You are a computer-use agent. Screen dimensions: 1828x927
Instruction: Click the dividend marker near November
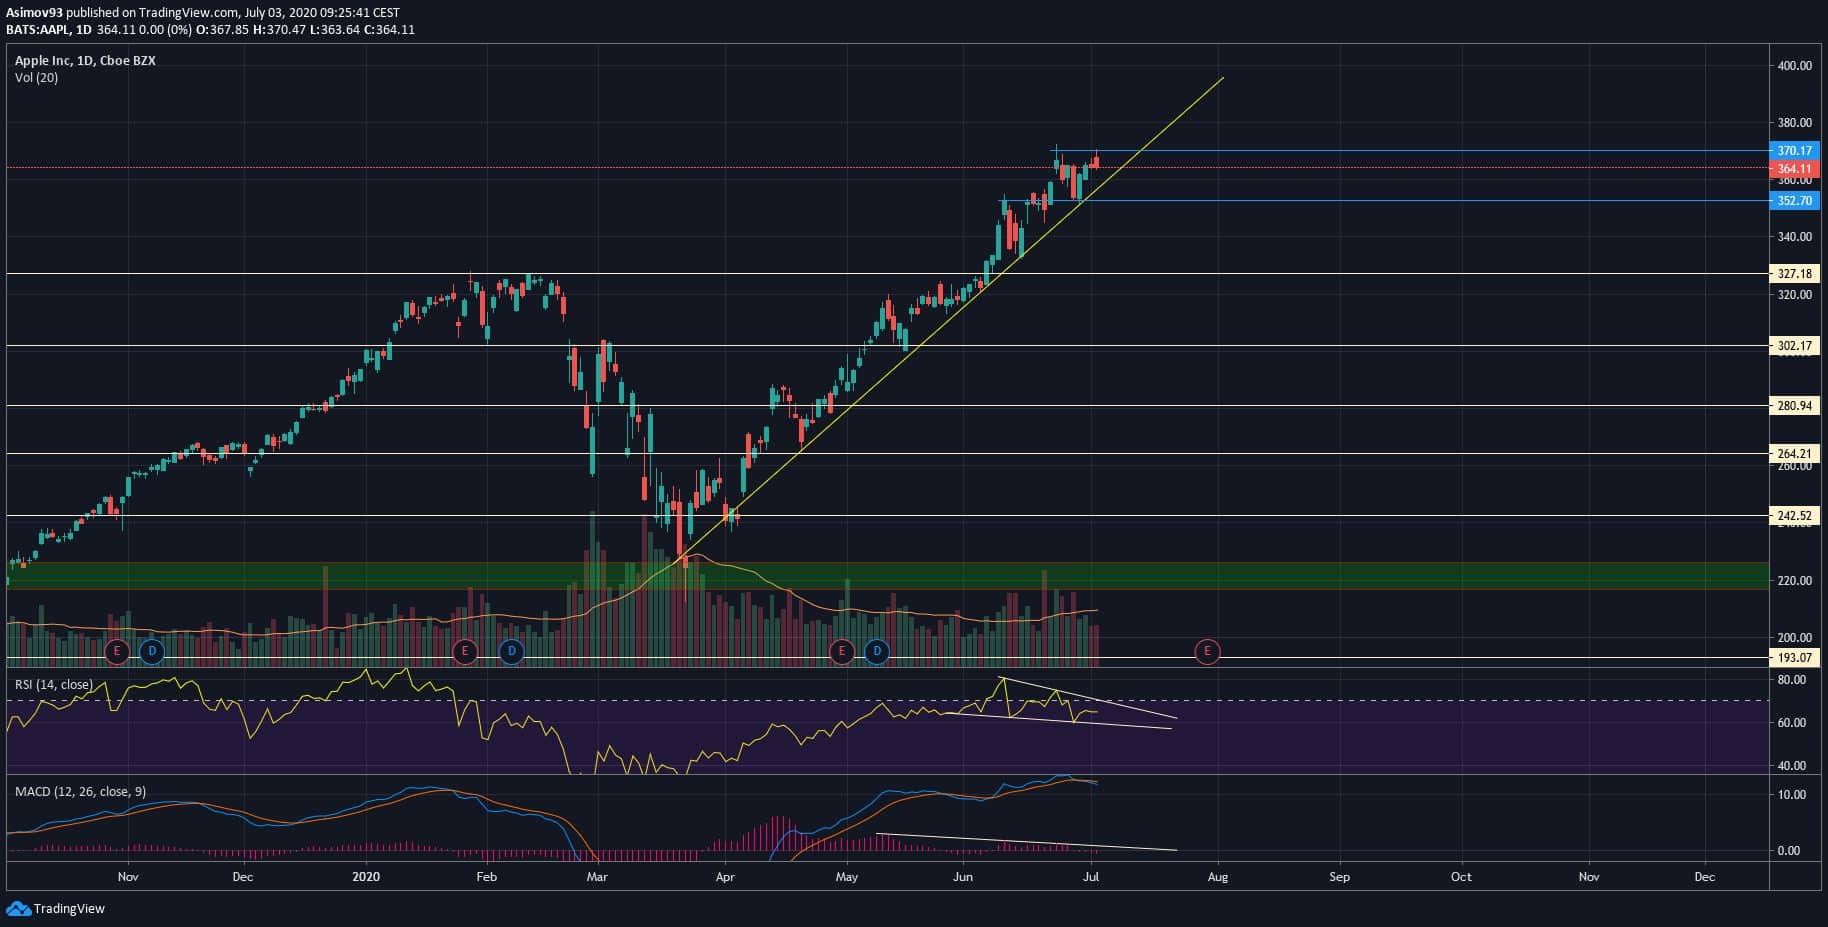[152, 652]
